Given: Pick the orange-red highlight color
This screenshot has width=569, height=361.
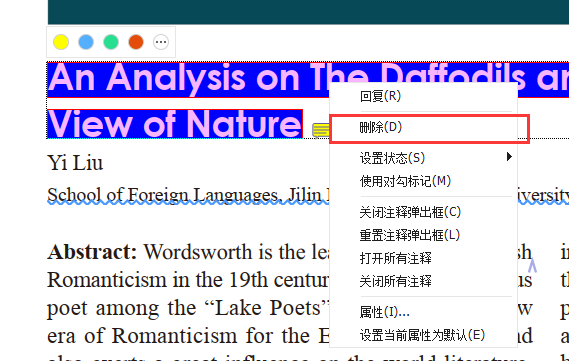Looking at the screenshot, I should point(136,42).
